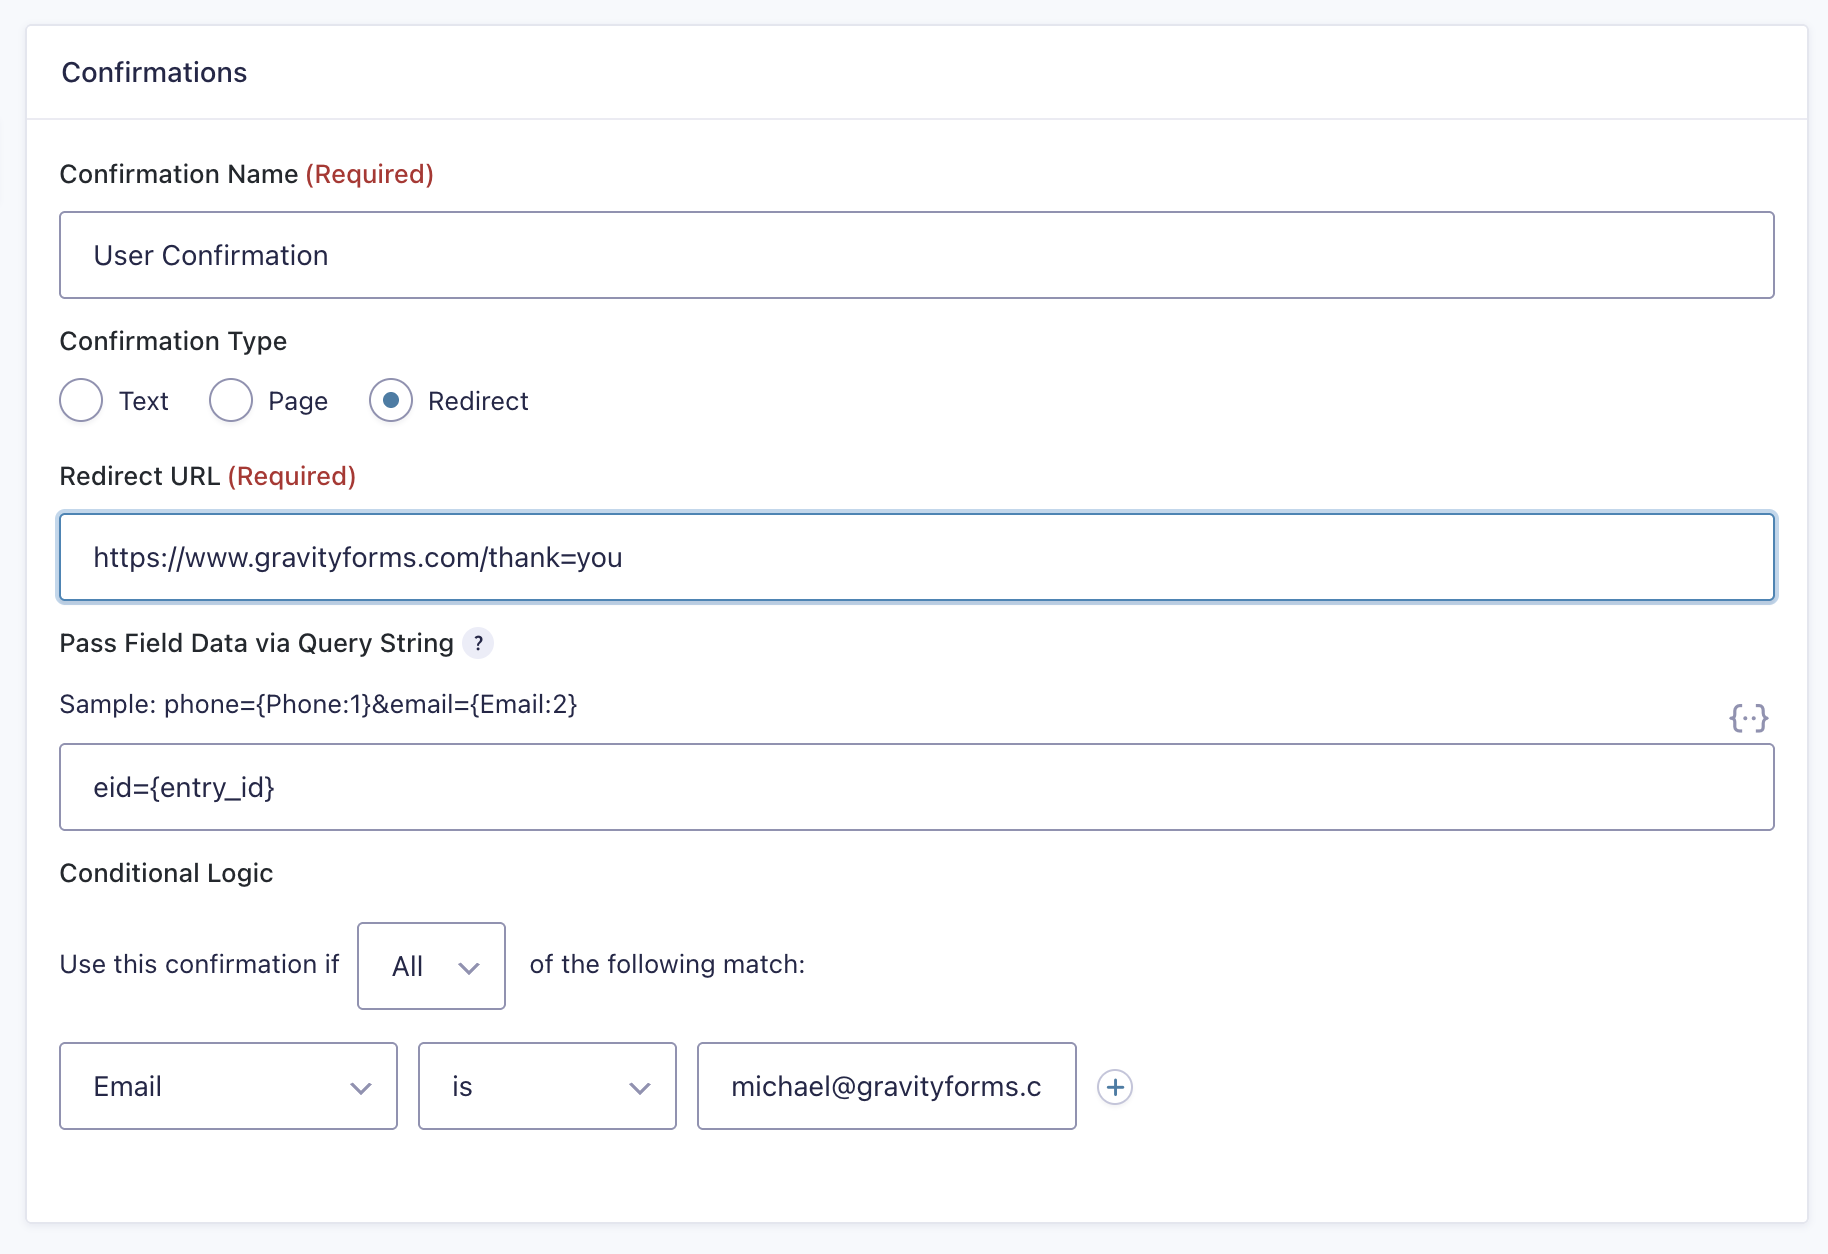The width and height of the screenshot is (1828, 1254).
Task: Click the Confirmation Type label
Action: [173, 341]
